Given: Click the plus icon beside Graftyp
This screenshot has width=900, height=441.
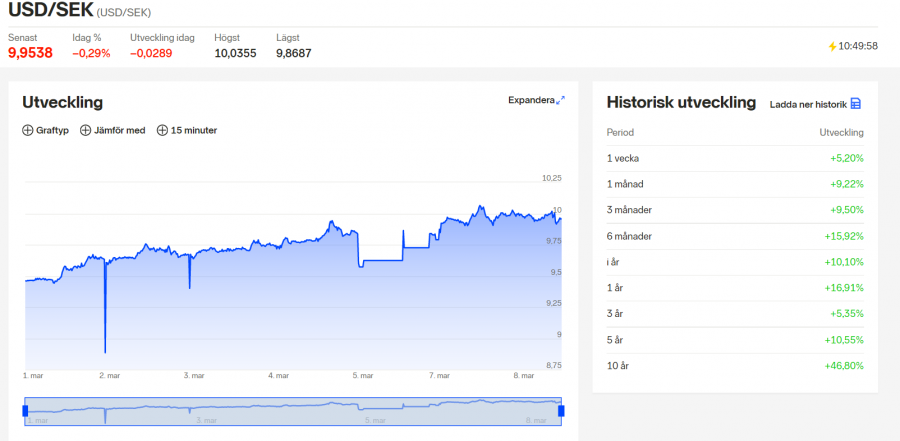Looking at the screenshot, I should [x=28, y=130].
